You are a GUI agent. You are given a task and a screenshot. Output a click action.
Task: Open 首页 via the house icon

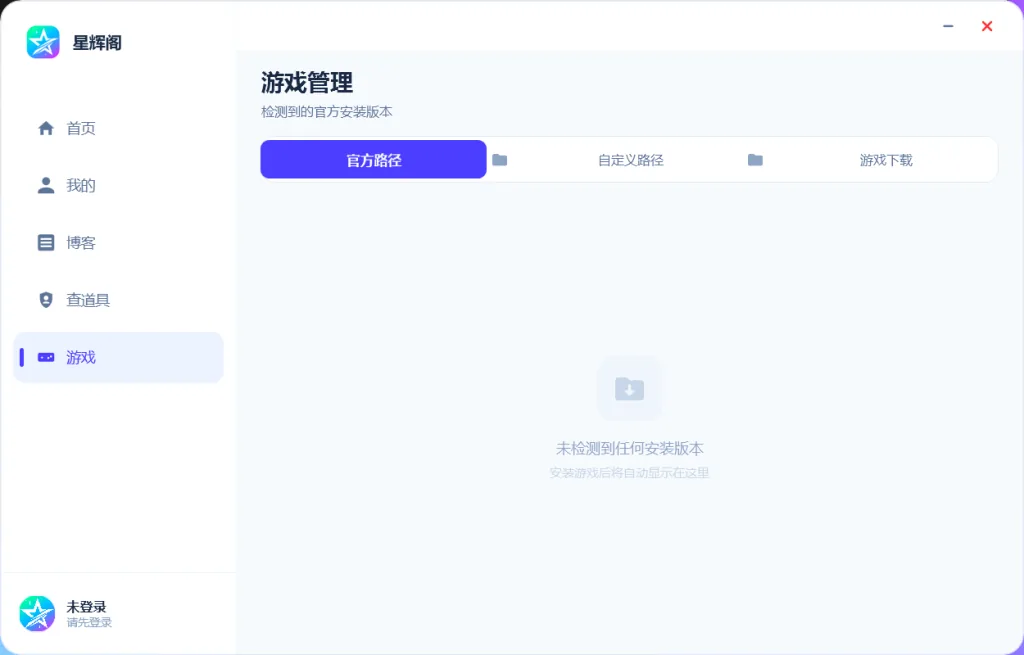coord(46,128)
